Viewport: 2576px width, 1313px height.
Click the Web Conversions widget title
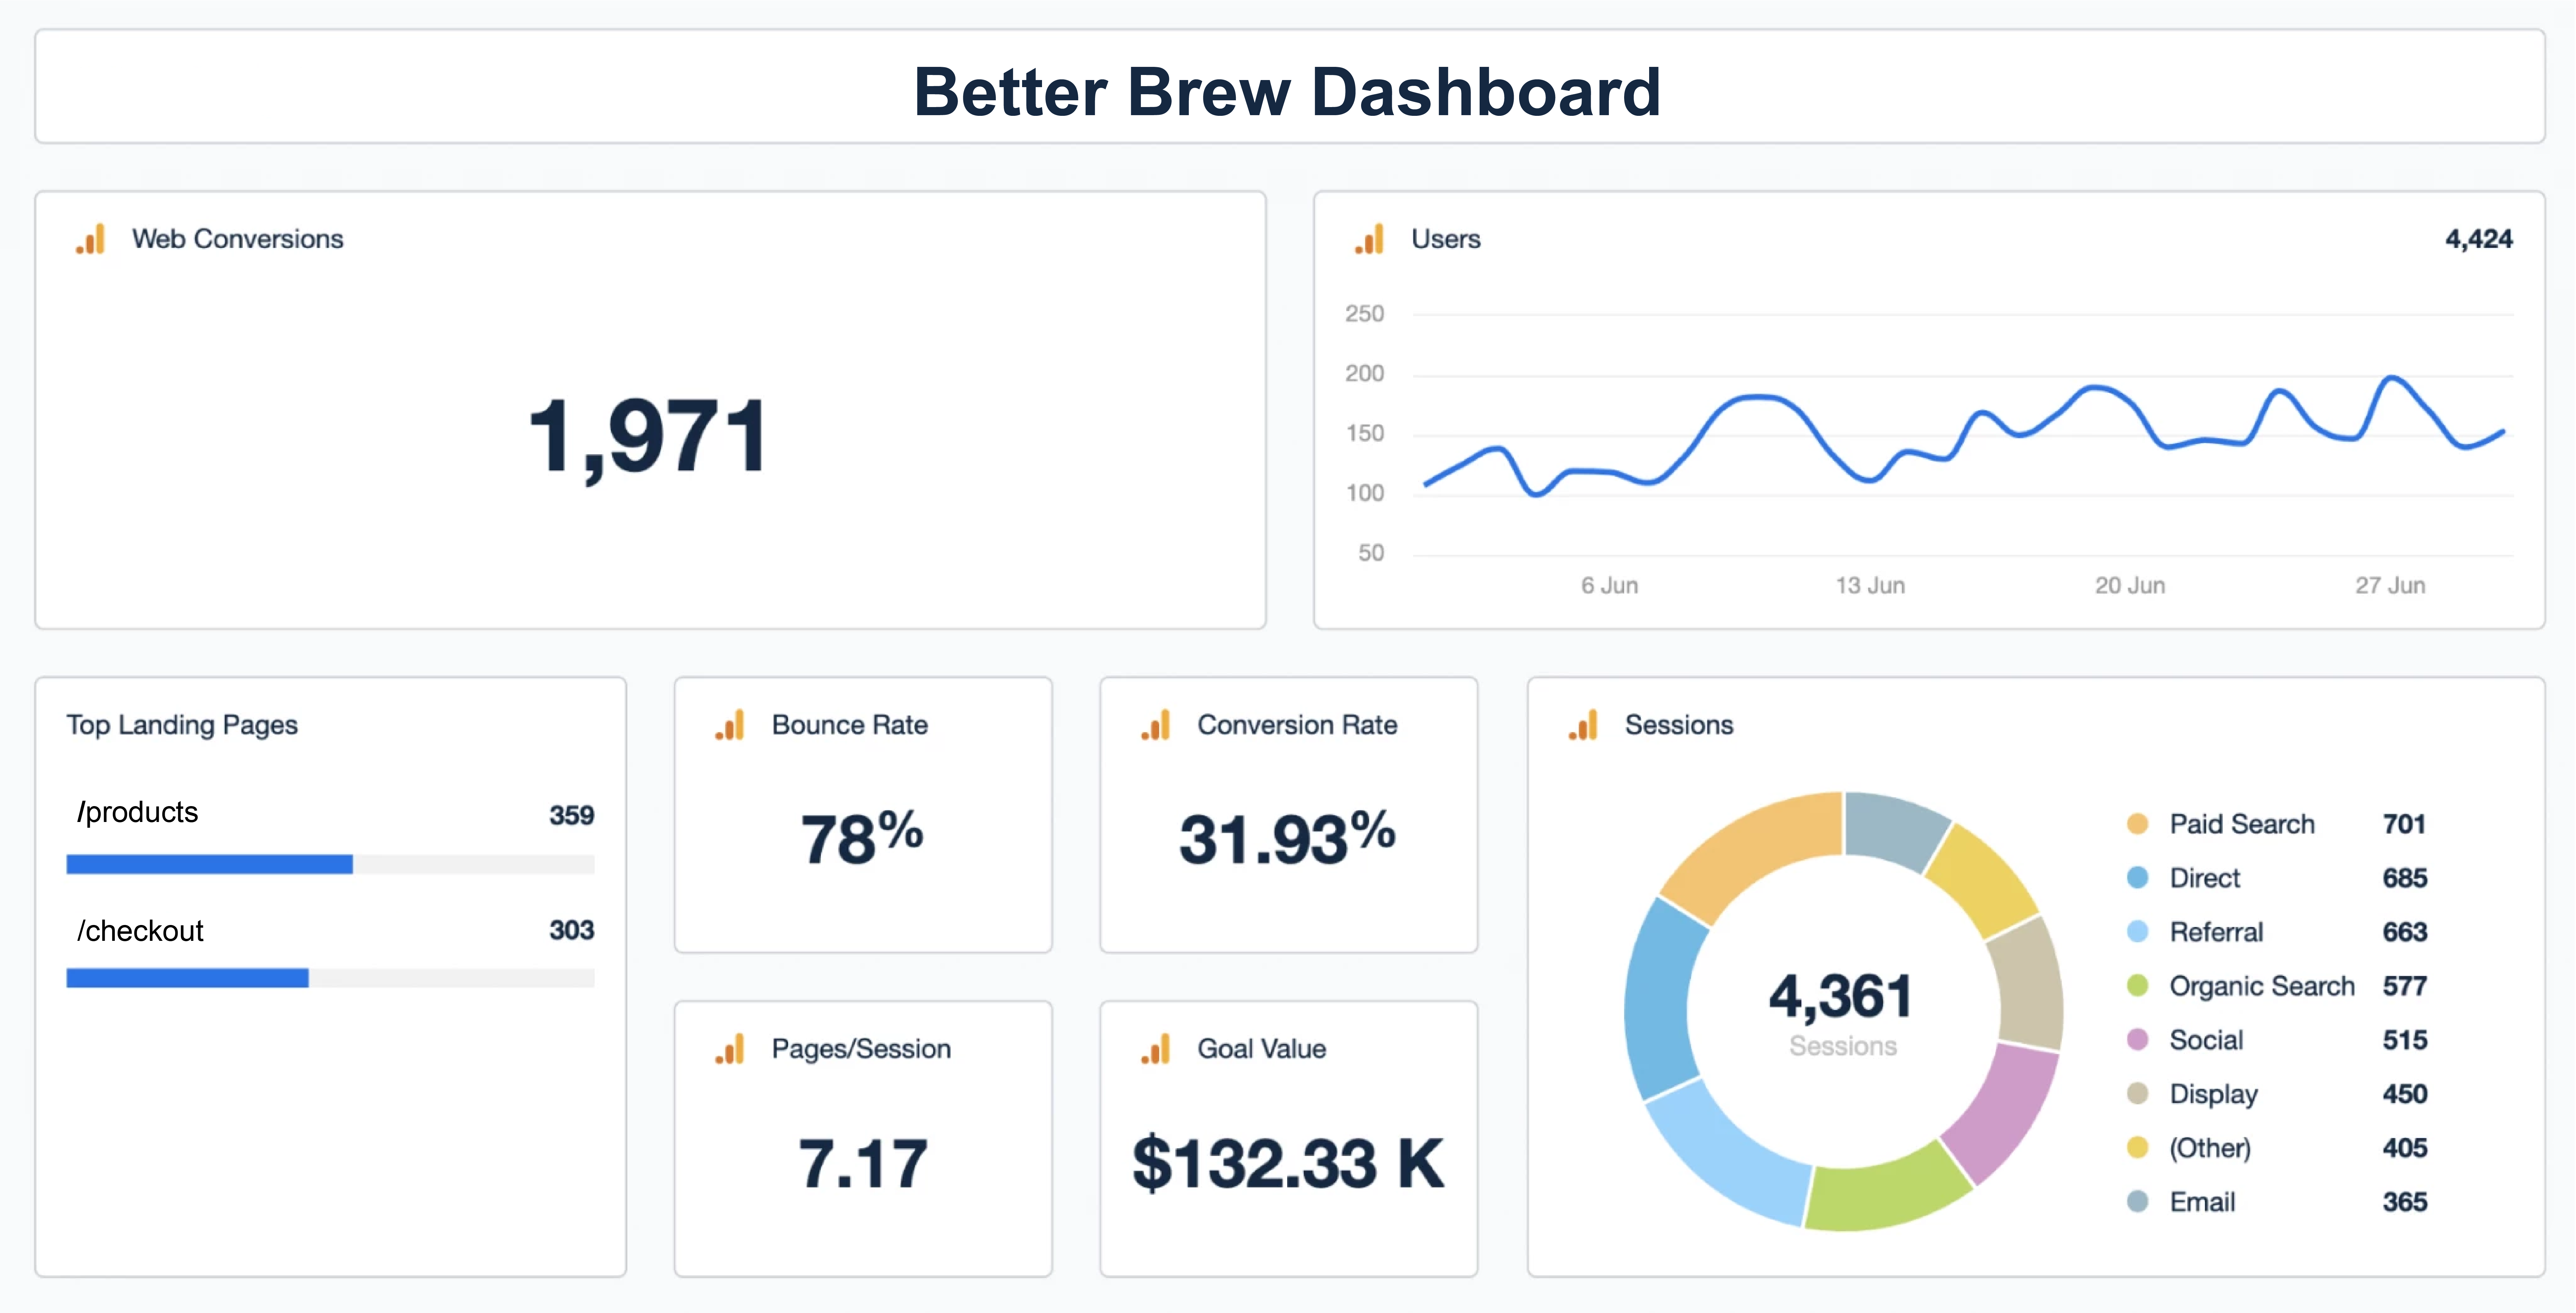click(238, 239)
